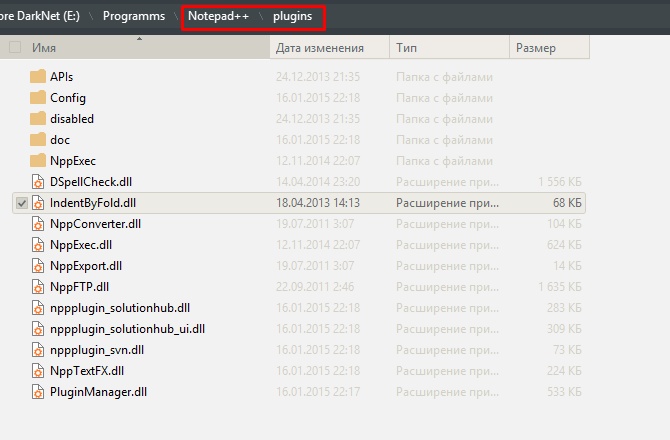Select NppConverter.dll file name

96,224
